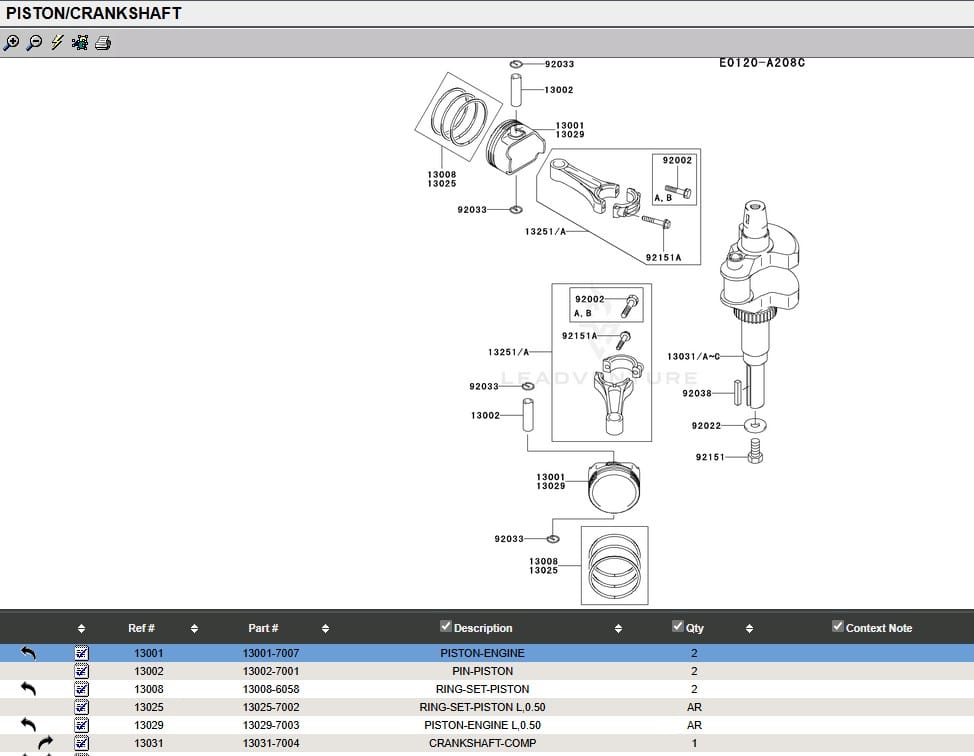Click the back arrow on row 13008

click(x=28, y=689)
